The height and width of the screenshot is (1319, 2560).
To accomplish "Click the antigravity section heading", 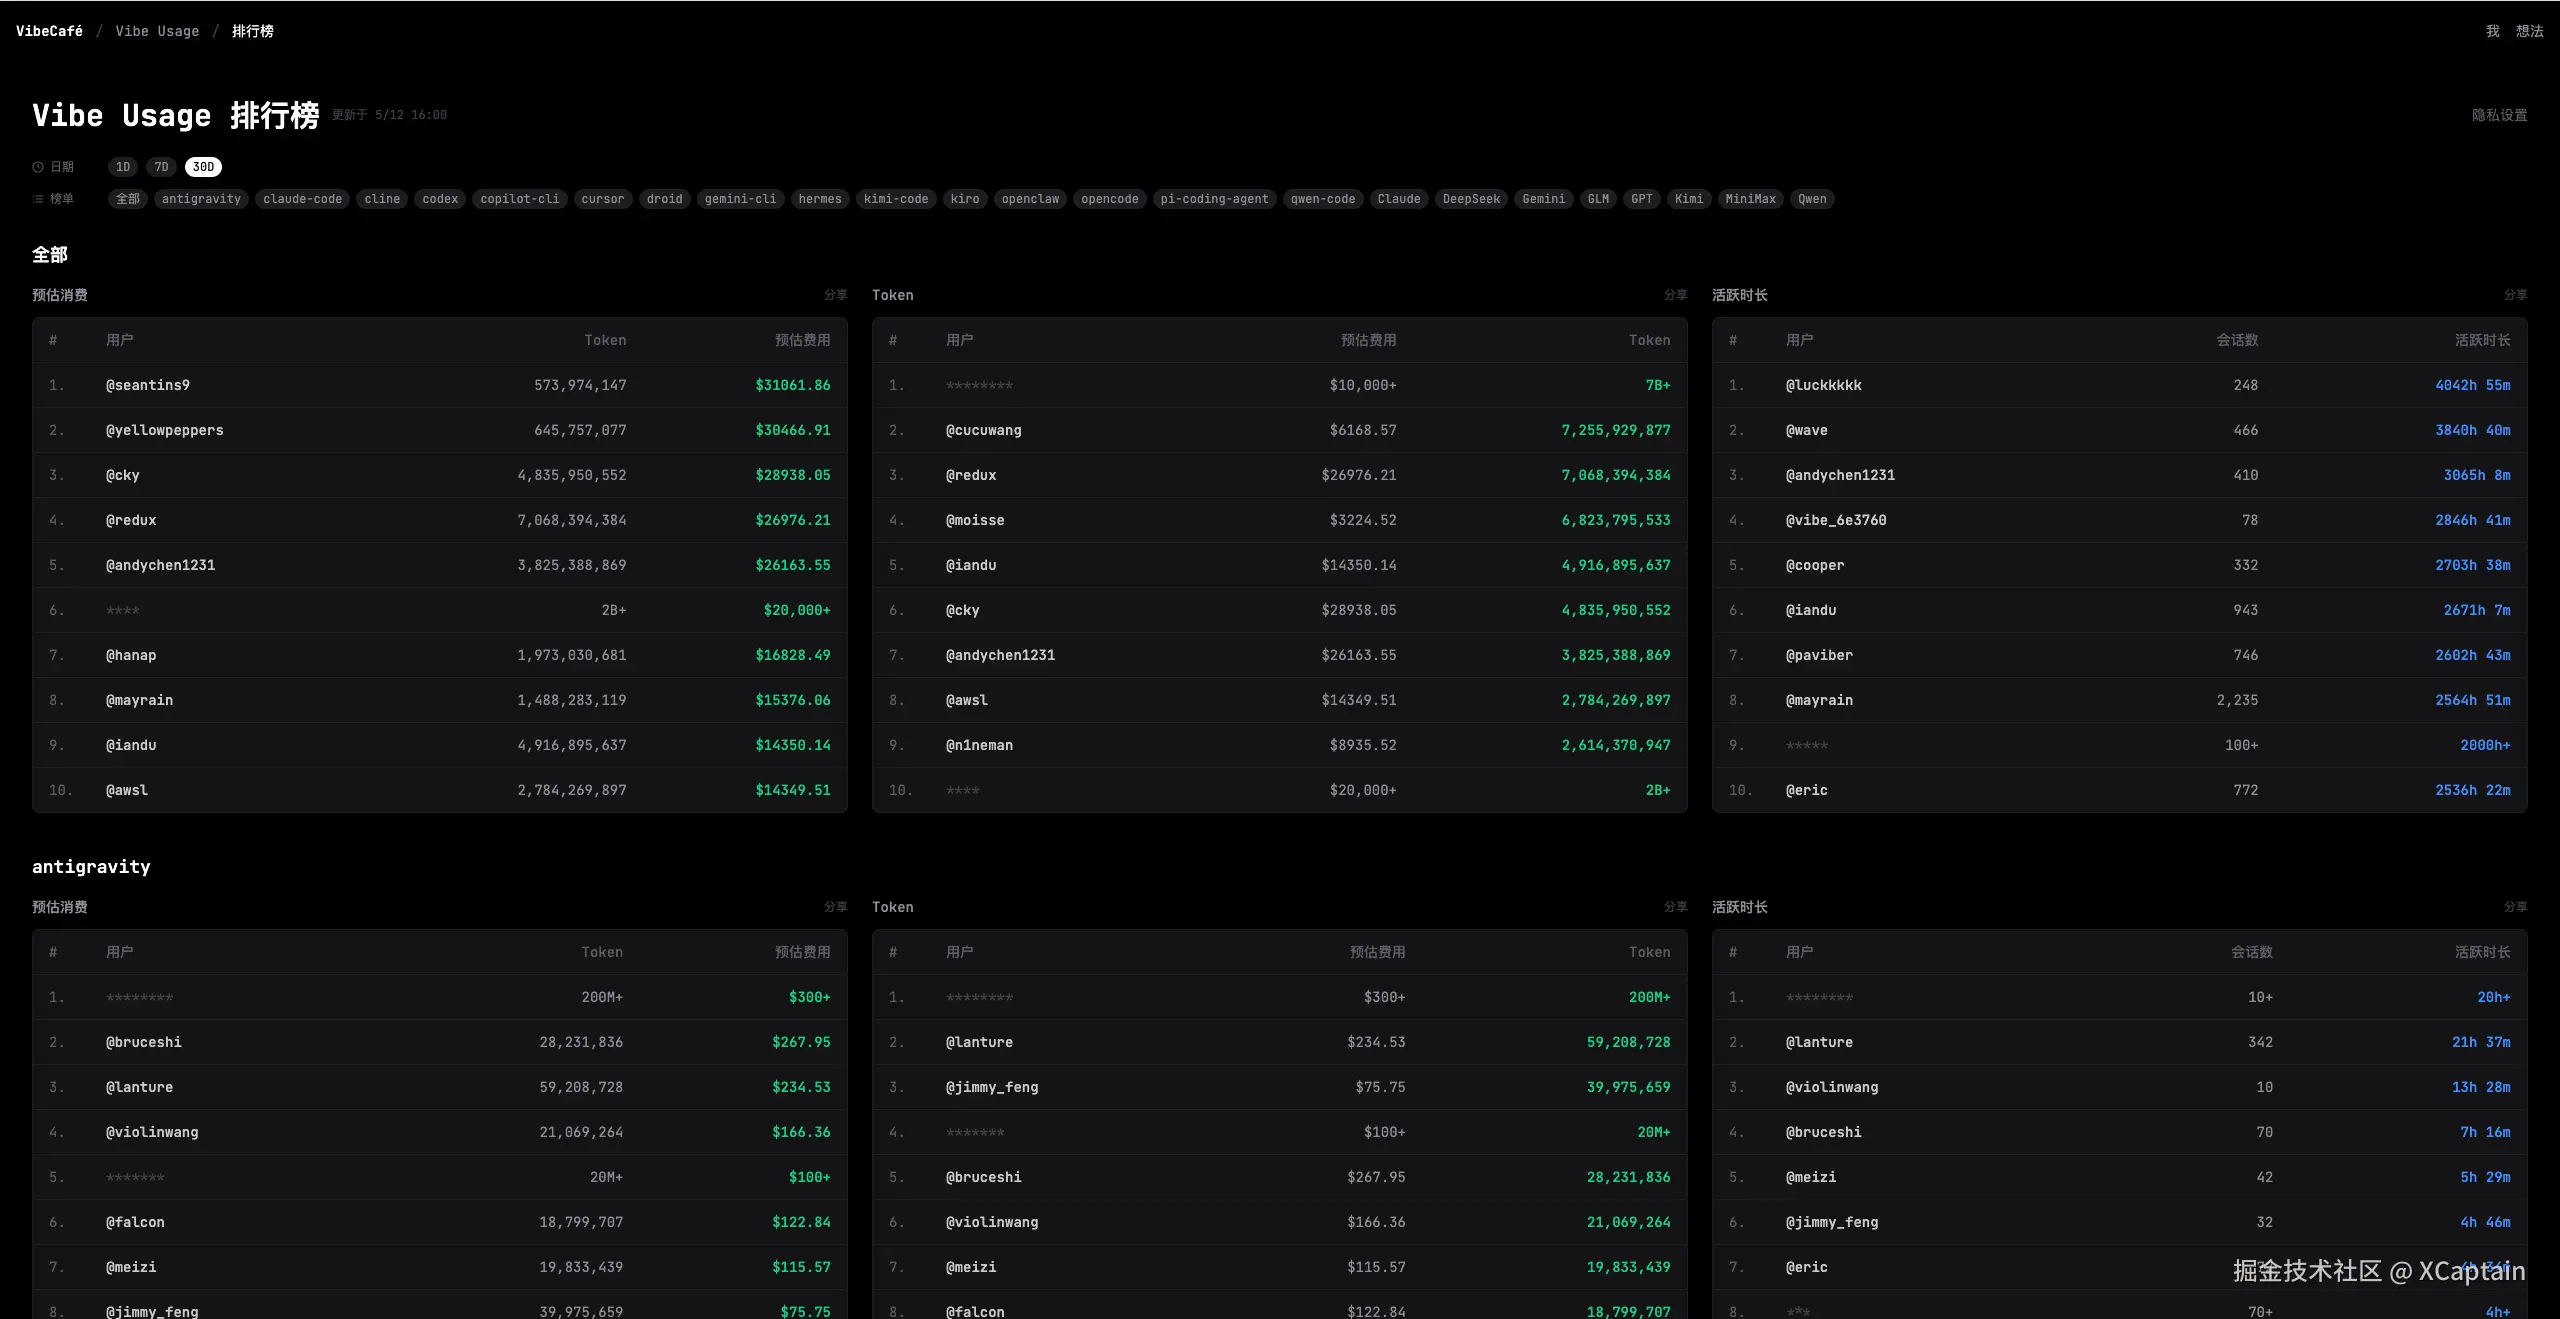I will click(91, 867).
